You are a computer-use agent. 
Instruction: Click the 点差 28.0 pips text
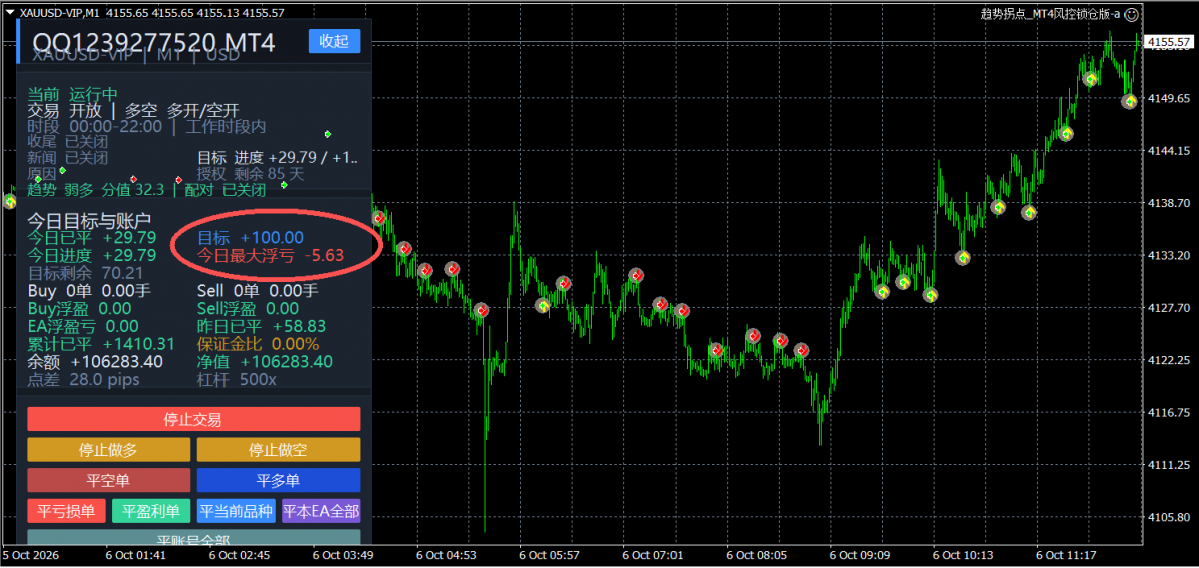(83, 378)
